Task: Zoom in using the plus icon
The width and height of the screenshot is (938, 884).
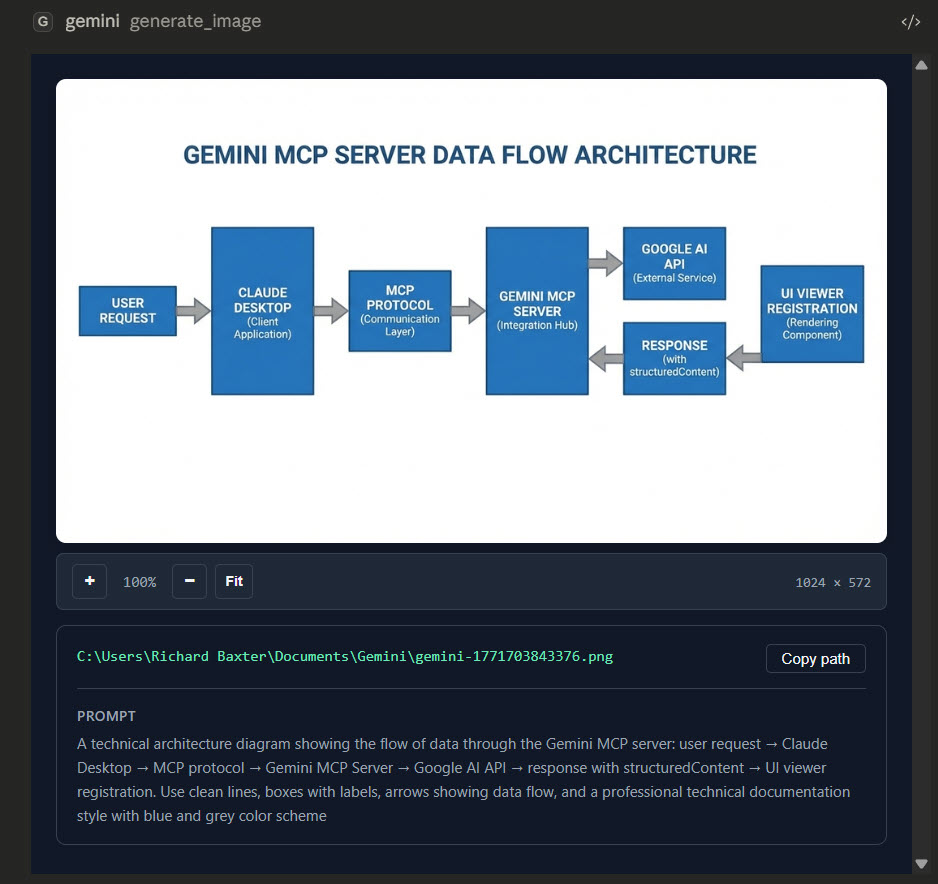Action: click(89, 581)
